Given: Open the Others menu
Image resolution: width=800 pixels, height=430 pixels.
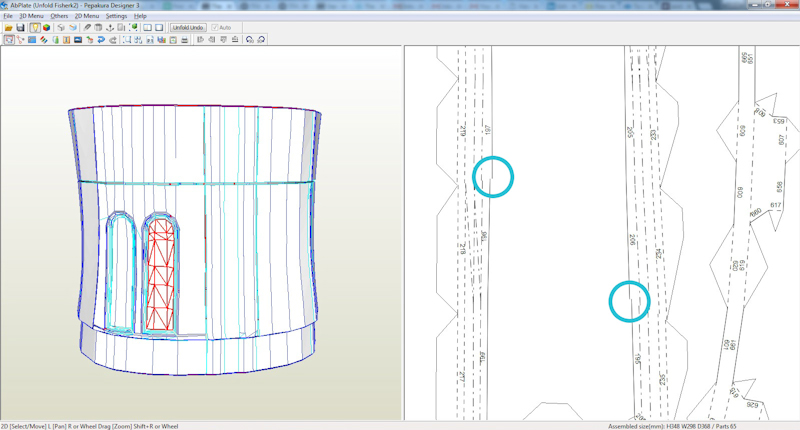Looking at the screenshot, I should coord(59,16).
